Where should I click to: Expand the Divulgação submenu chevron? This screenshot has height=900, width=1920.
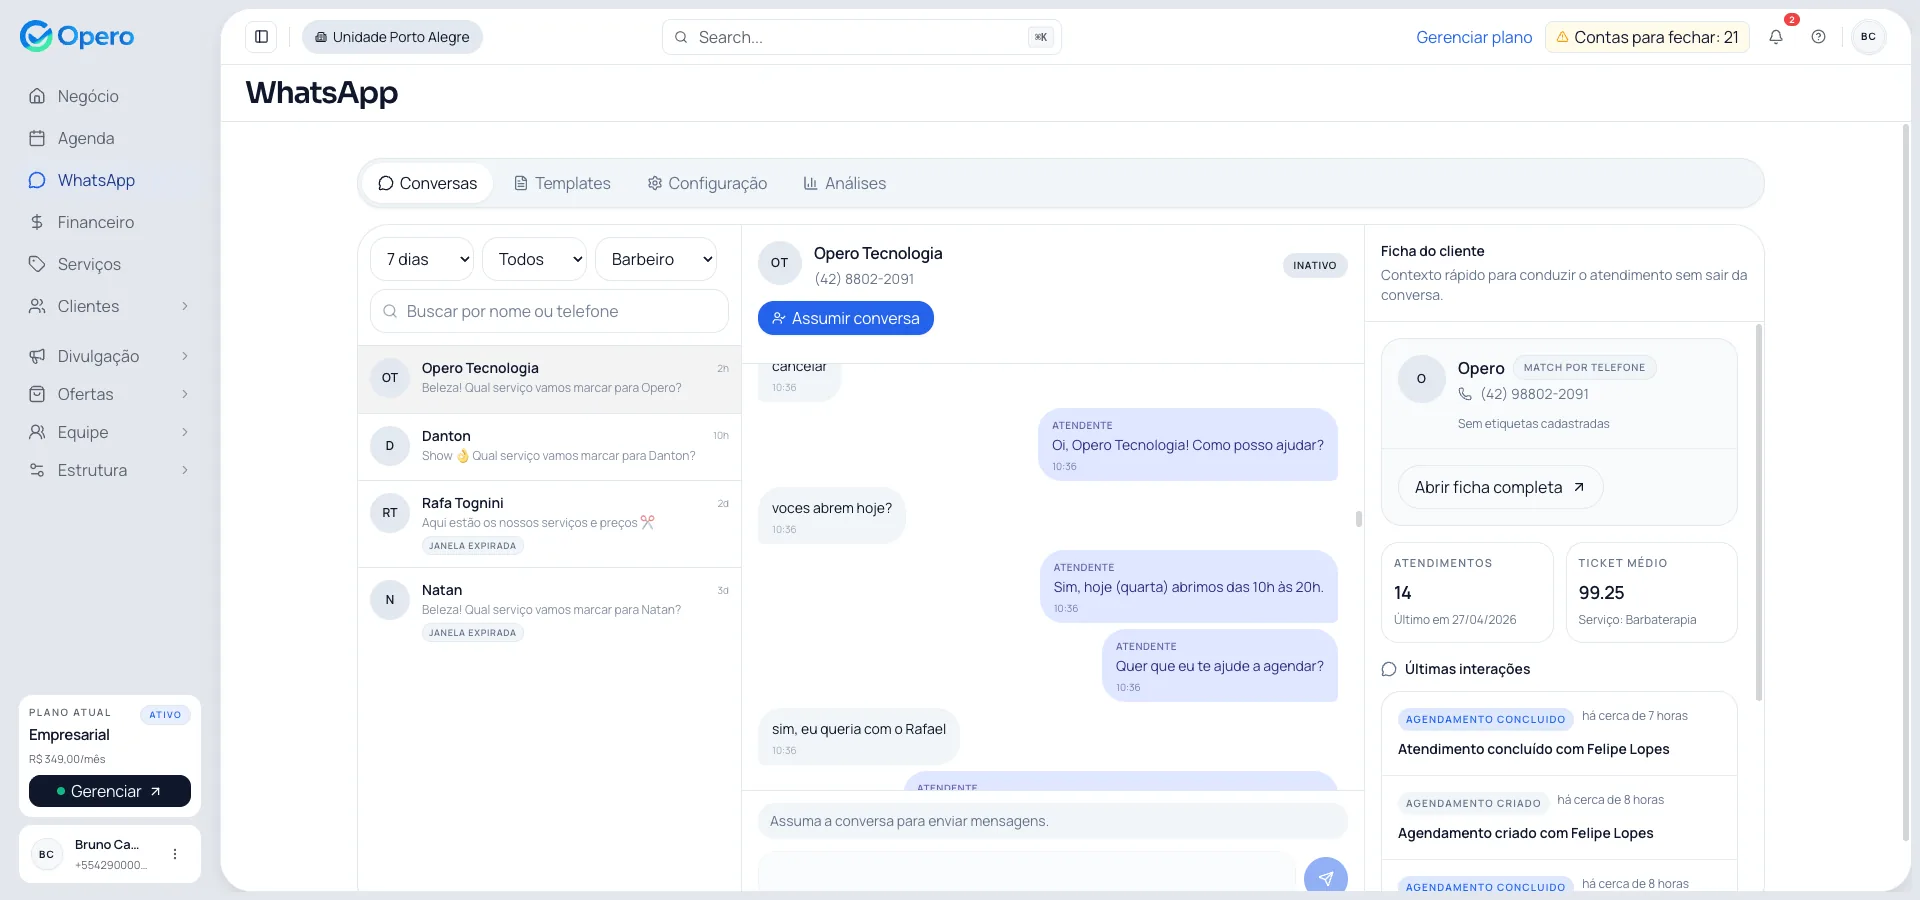tap(185, 356)
